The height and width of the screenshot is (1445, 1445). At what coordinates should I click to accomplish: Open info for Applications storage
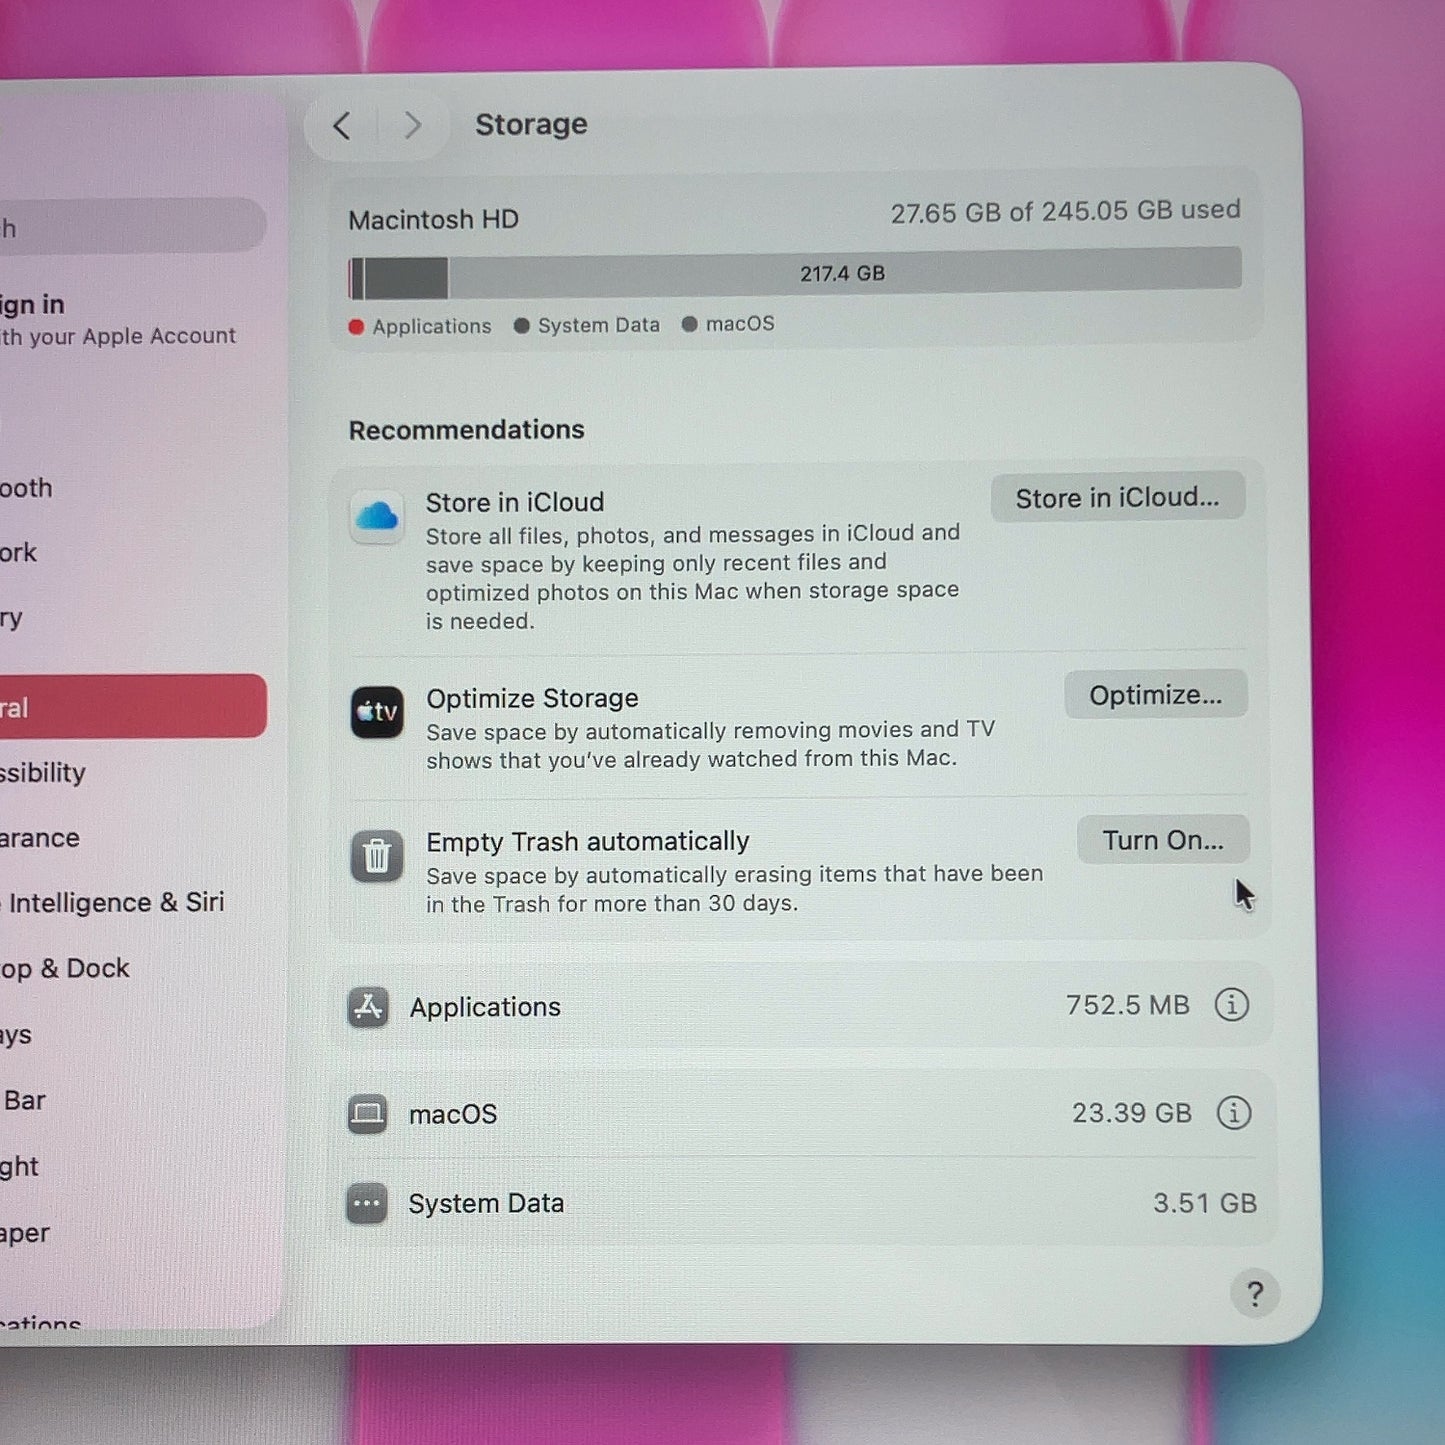[1232, 1004]
